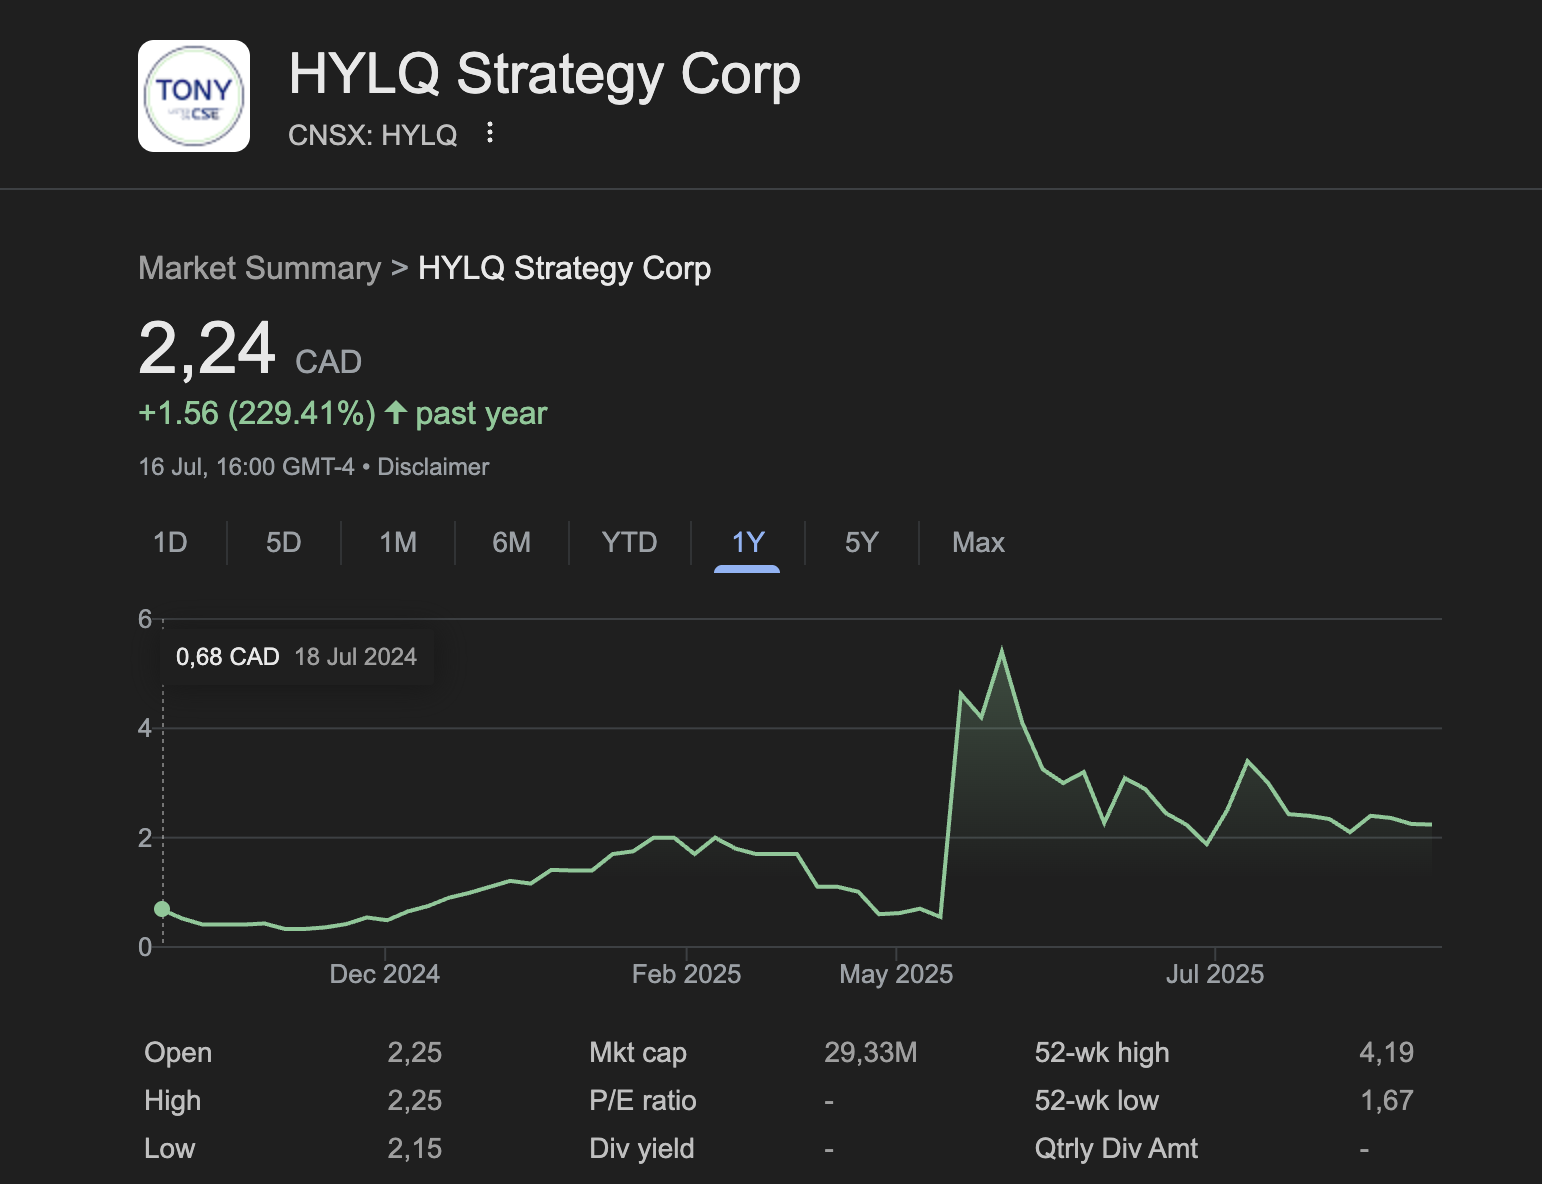
Task: Select the 1D time range tab
Action: point(170,542)
